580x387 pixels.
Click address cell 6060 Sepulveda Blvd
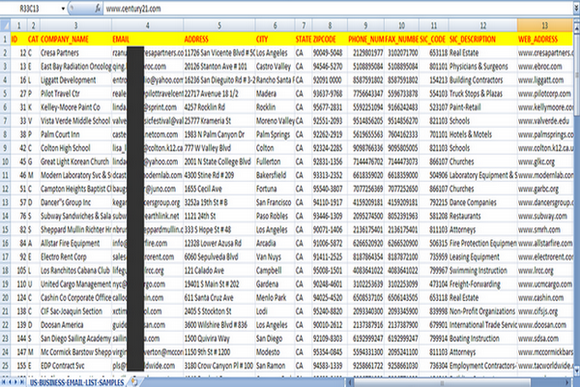219,257
